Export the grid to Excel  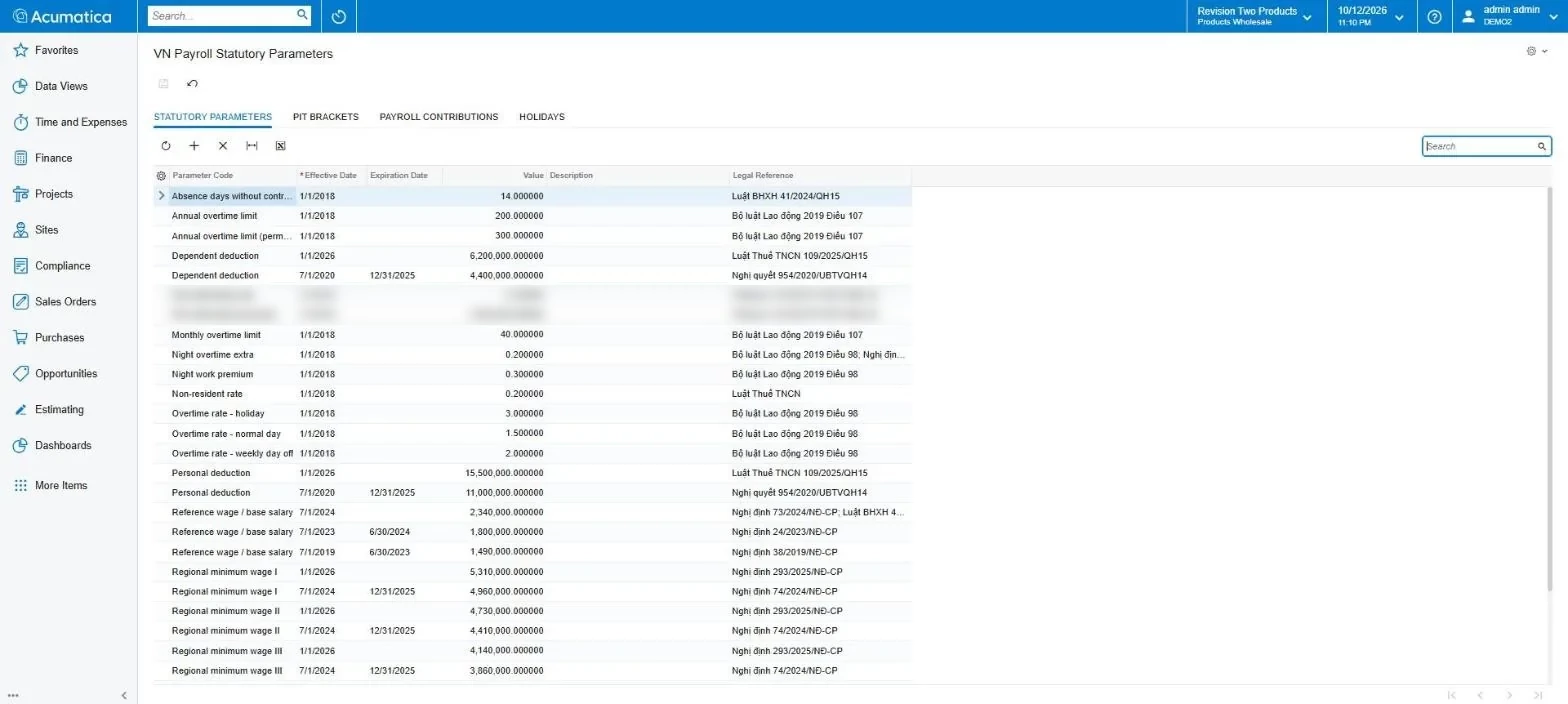click(x=281, y=146)
